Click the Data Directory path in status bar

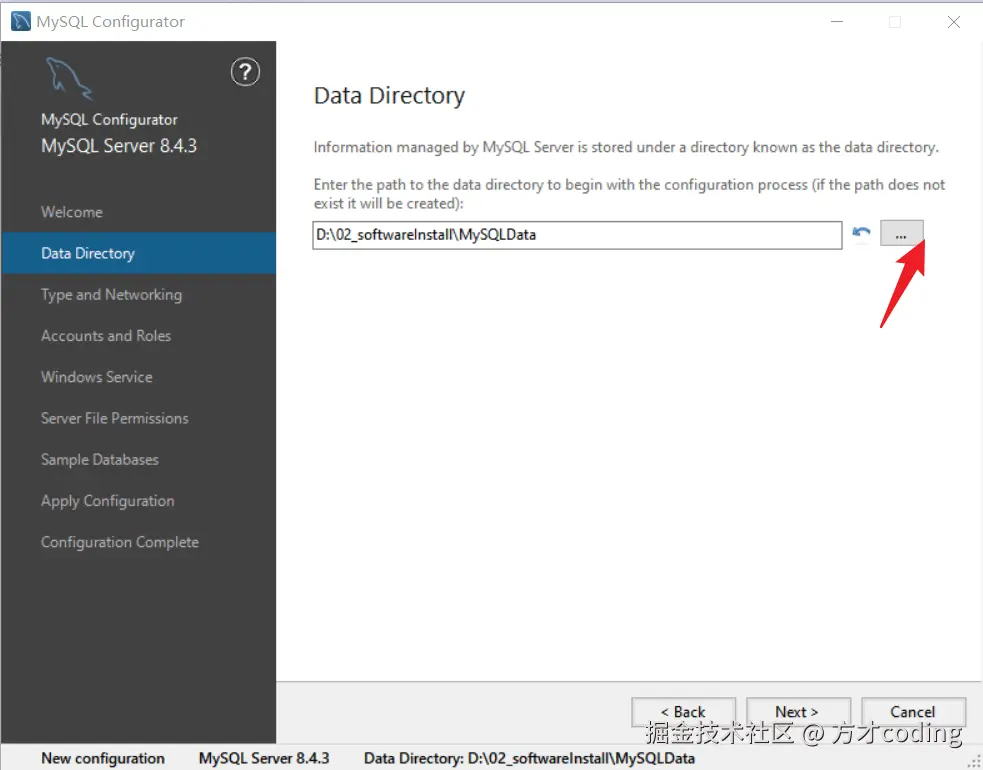(x=529, y=758)
